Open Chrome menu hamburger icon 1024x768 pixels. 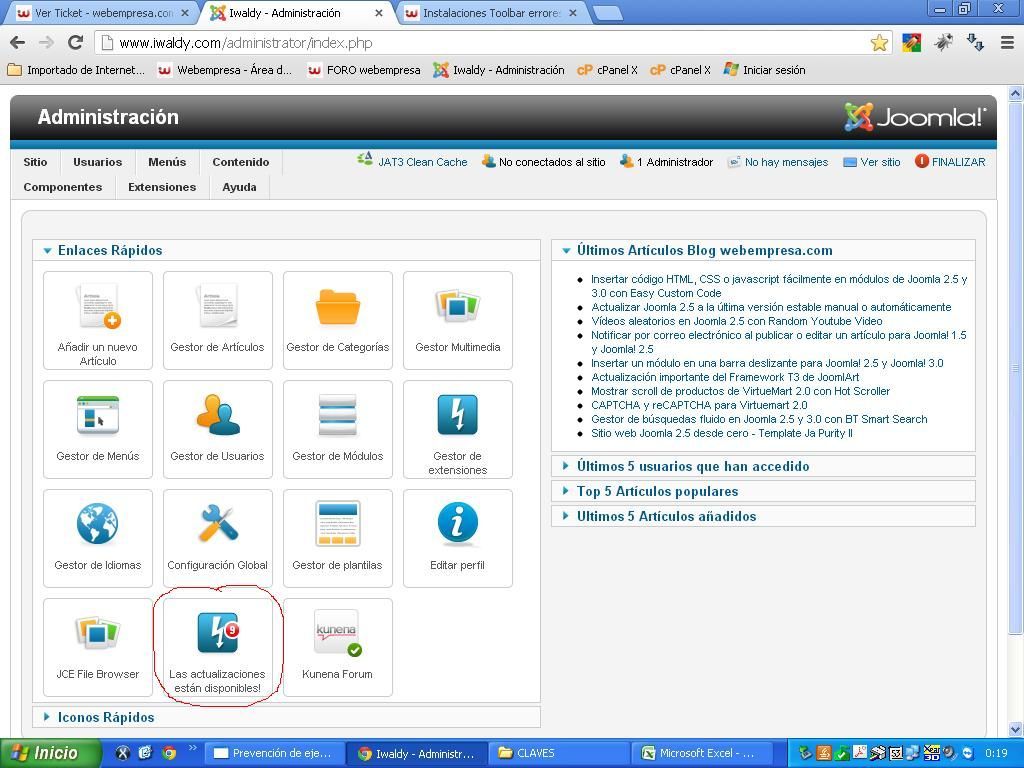click(1008, 43)
